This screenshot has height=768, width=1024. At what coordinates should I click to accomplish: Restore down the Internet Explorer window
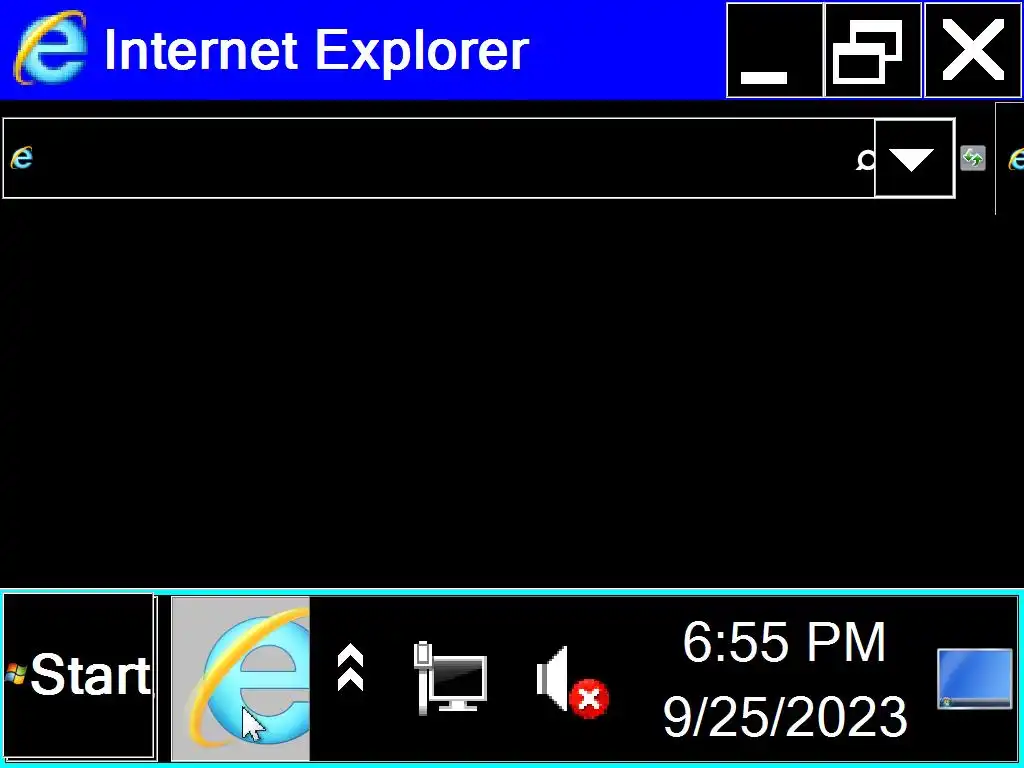click(873, 50)
